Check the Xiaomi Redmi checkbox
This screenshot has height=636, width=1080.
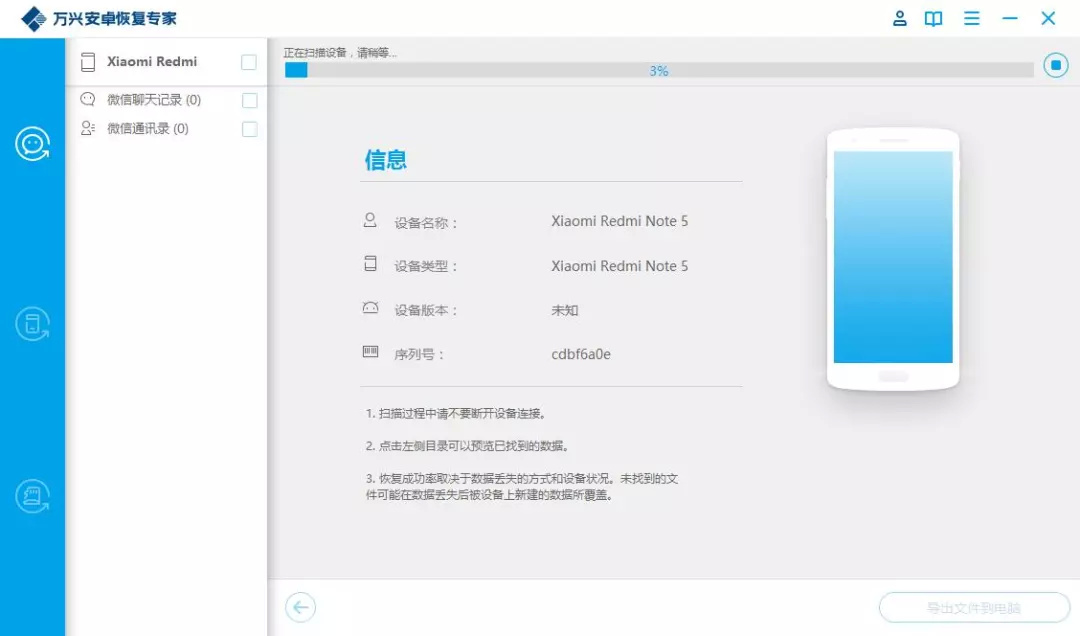pos(249,61)
